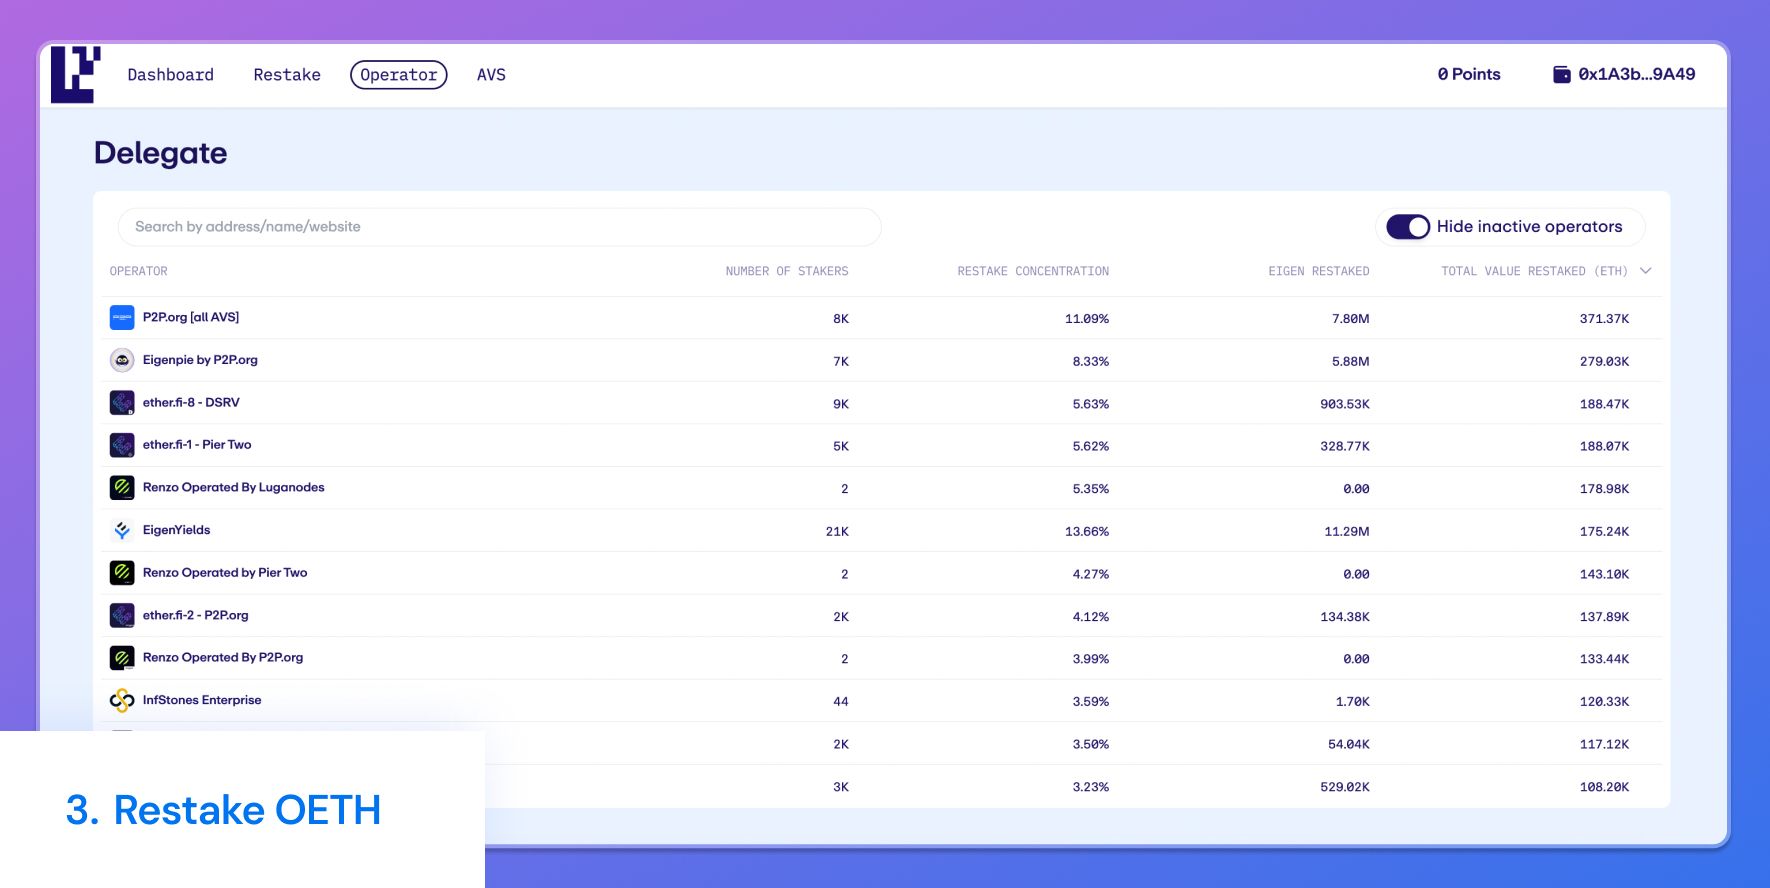Click the Renzo Operated By Luganodes logo
The image size is (1770, 888).
[x=122, y=488]
